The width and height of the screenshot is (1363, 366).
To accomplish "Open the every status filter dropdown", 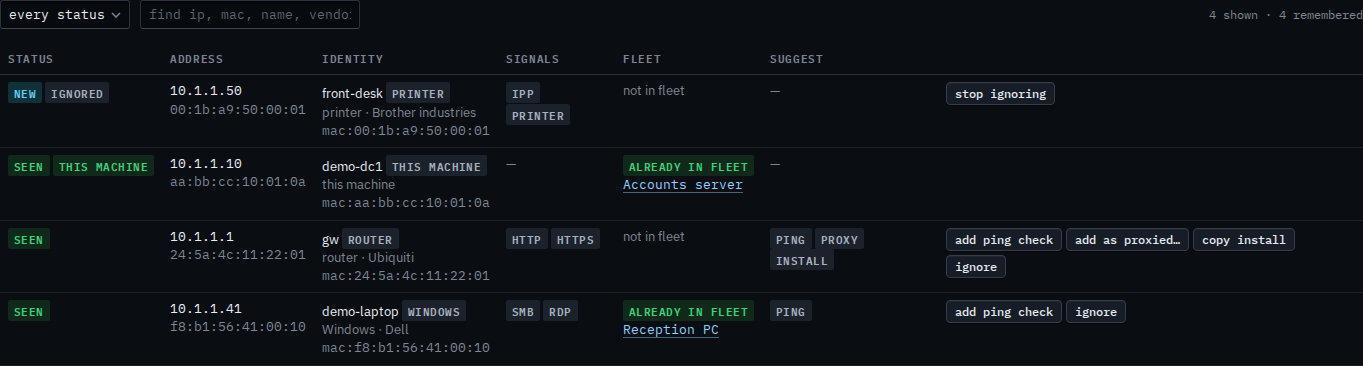I will [x=65, y=15].
